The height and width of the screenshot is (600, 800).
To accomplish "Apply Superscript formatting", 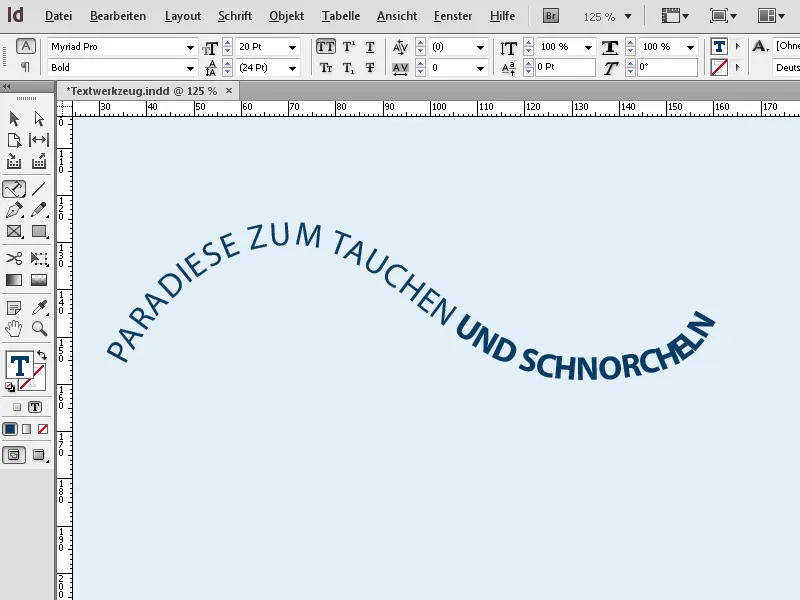I will (x=347, y=46).
